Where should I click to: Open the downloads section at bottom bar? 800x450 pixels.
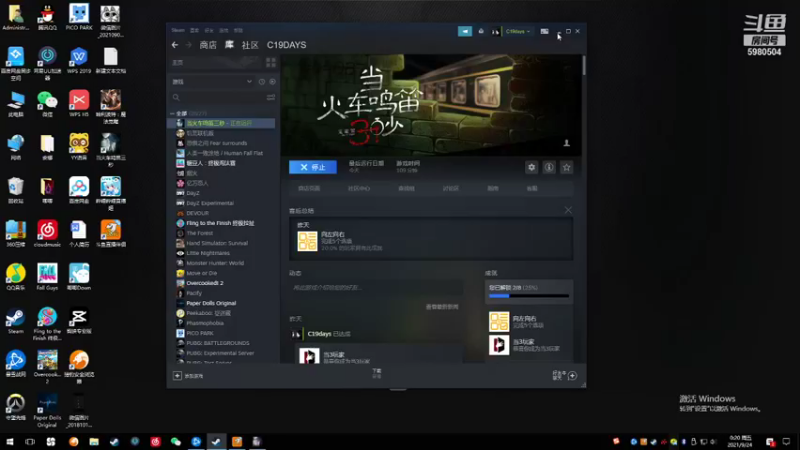pos(377,373)
